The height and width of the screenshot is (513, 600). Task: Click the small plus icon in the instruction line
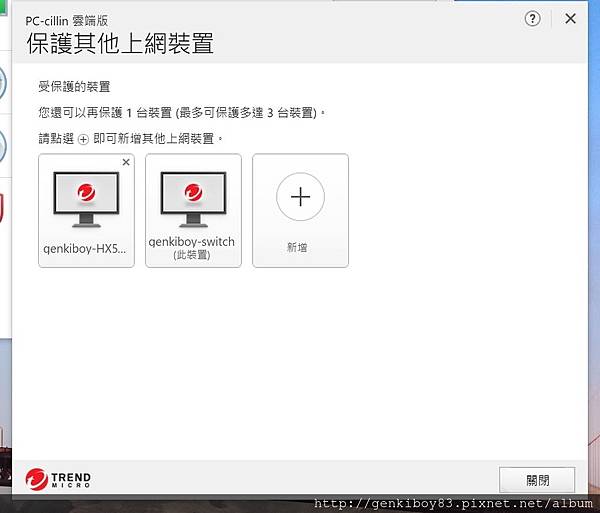[83, 139]
